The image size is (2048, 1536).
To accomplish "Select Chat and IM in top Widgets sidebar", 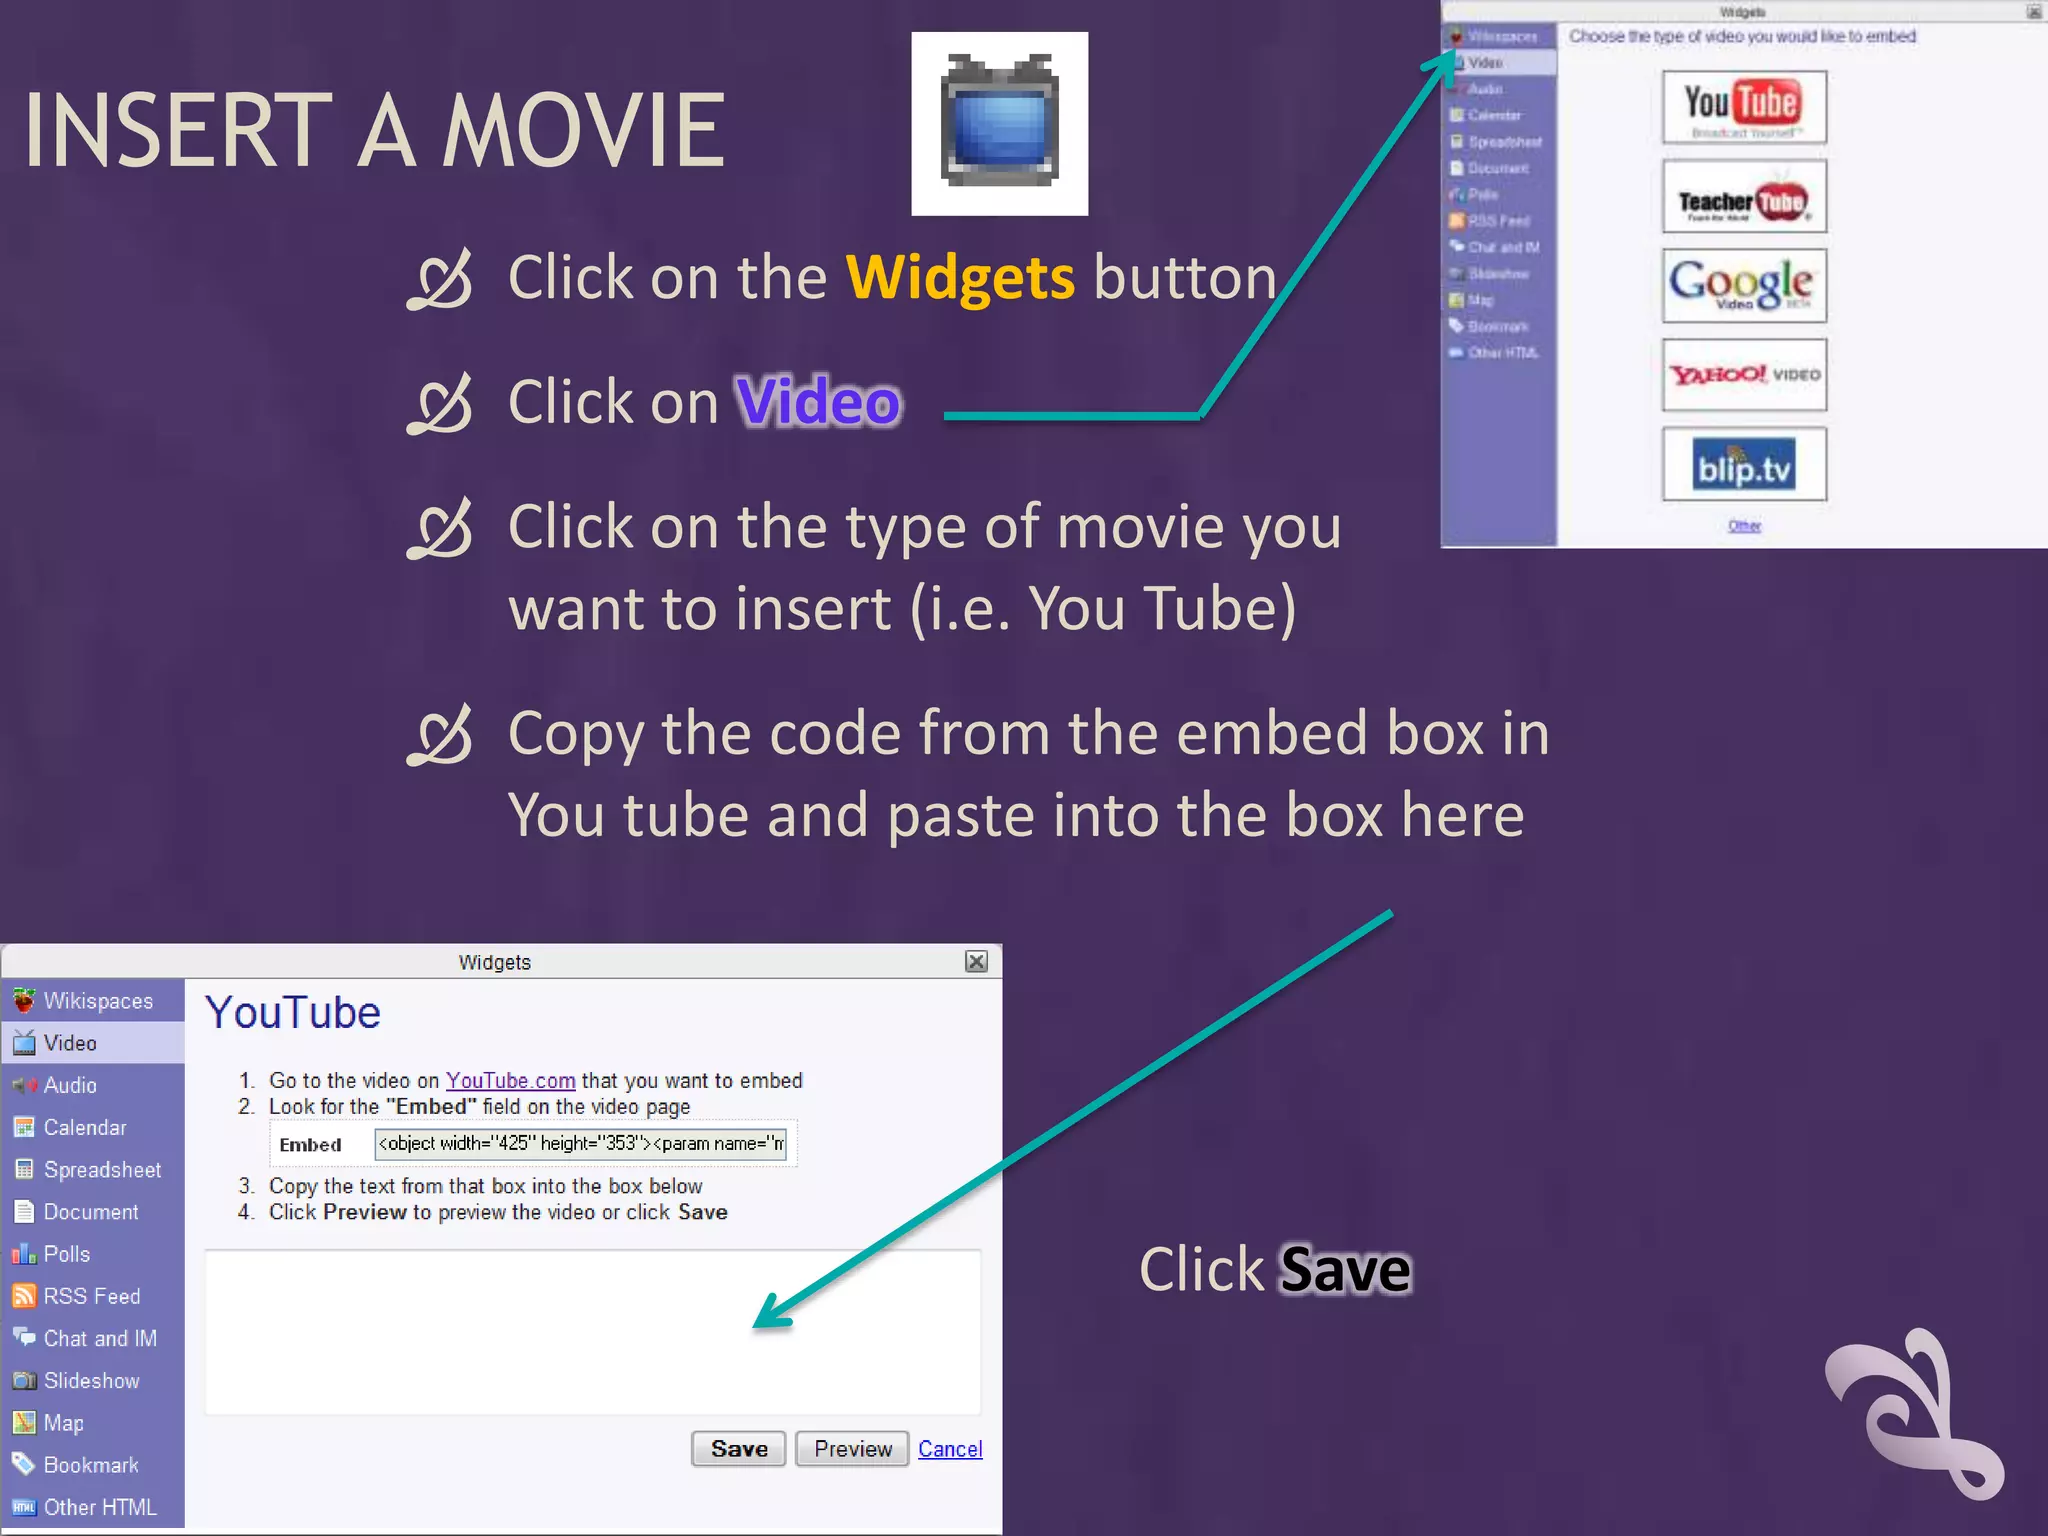I will [x=1500, y=247].
